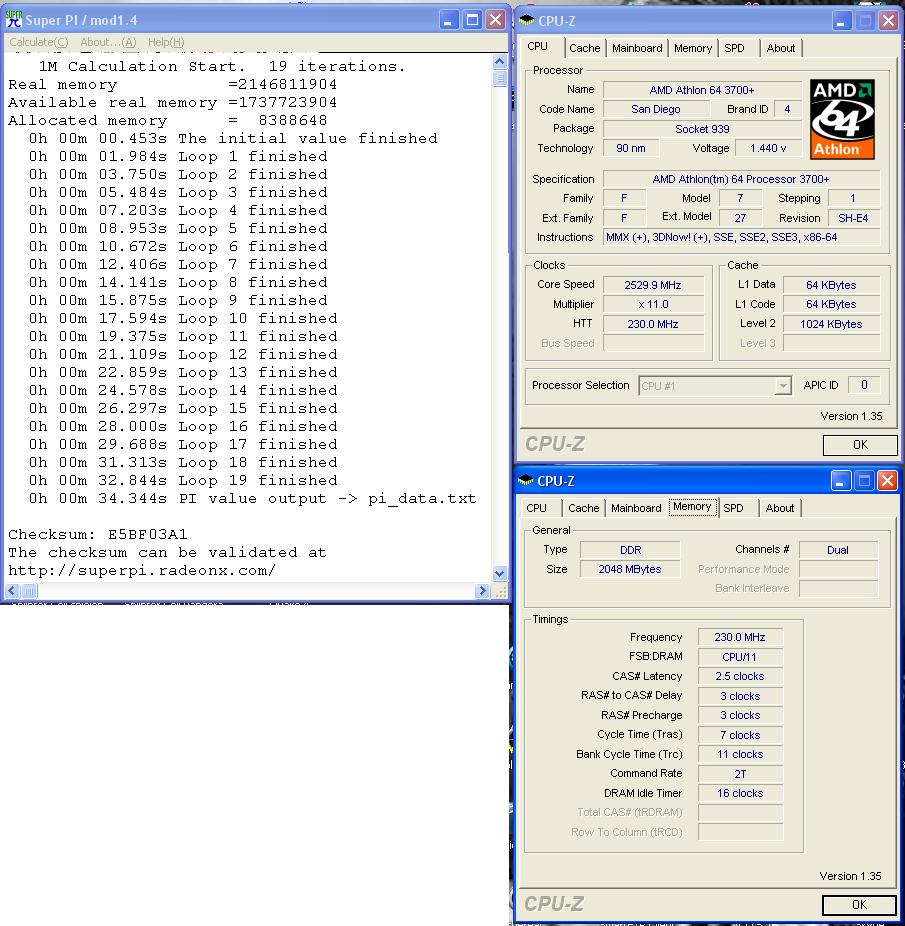Select CPU tab in top CPU-Z
This screenshot has width=905, height=926.
(x=538, y=46)
